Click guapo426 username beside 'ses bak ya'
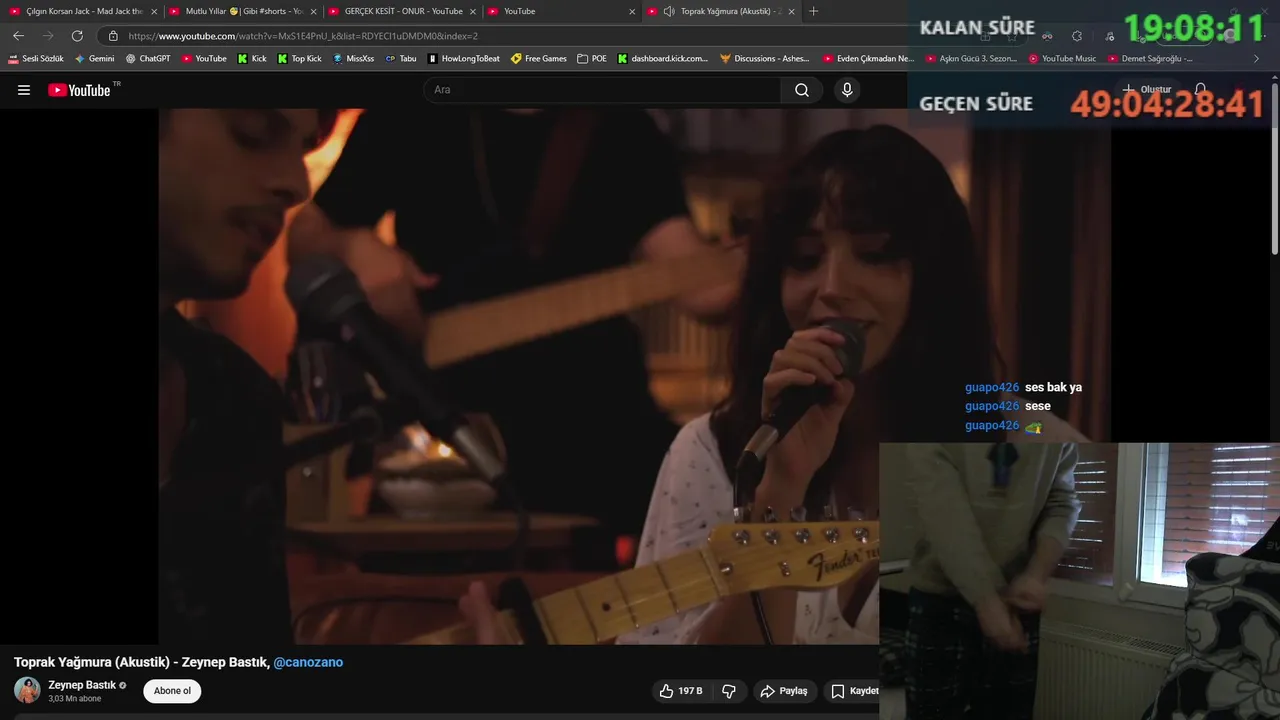Image resolution: width=1280 pixels, height=720 pixels. click(992, 388)
